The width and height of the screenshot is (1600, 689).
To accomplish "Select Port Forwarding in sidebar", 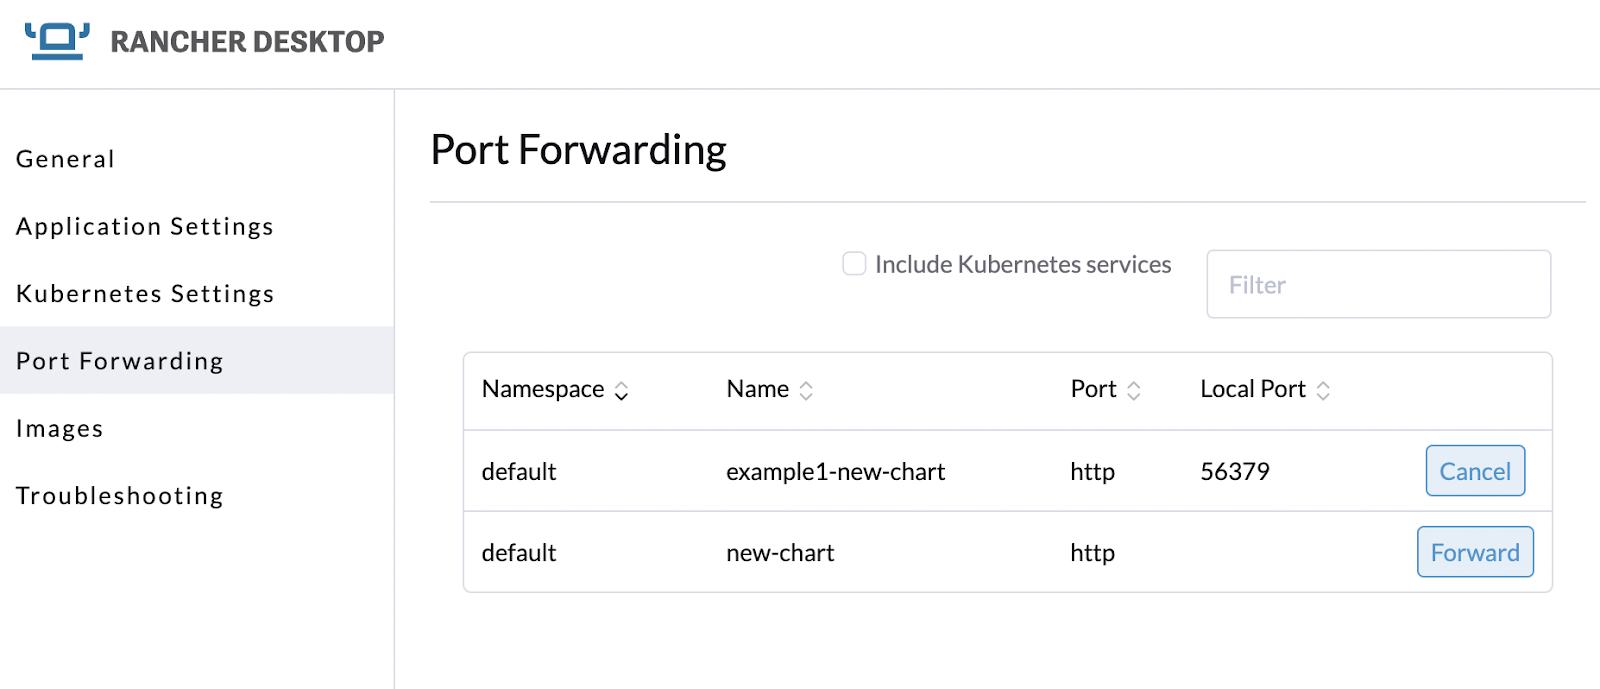I will pyautogui.click(x=120, y=361).
